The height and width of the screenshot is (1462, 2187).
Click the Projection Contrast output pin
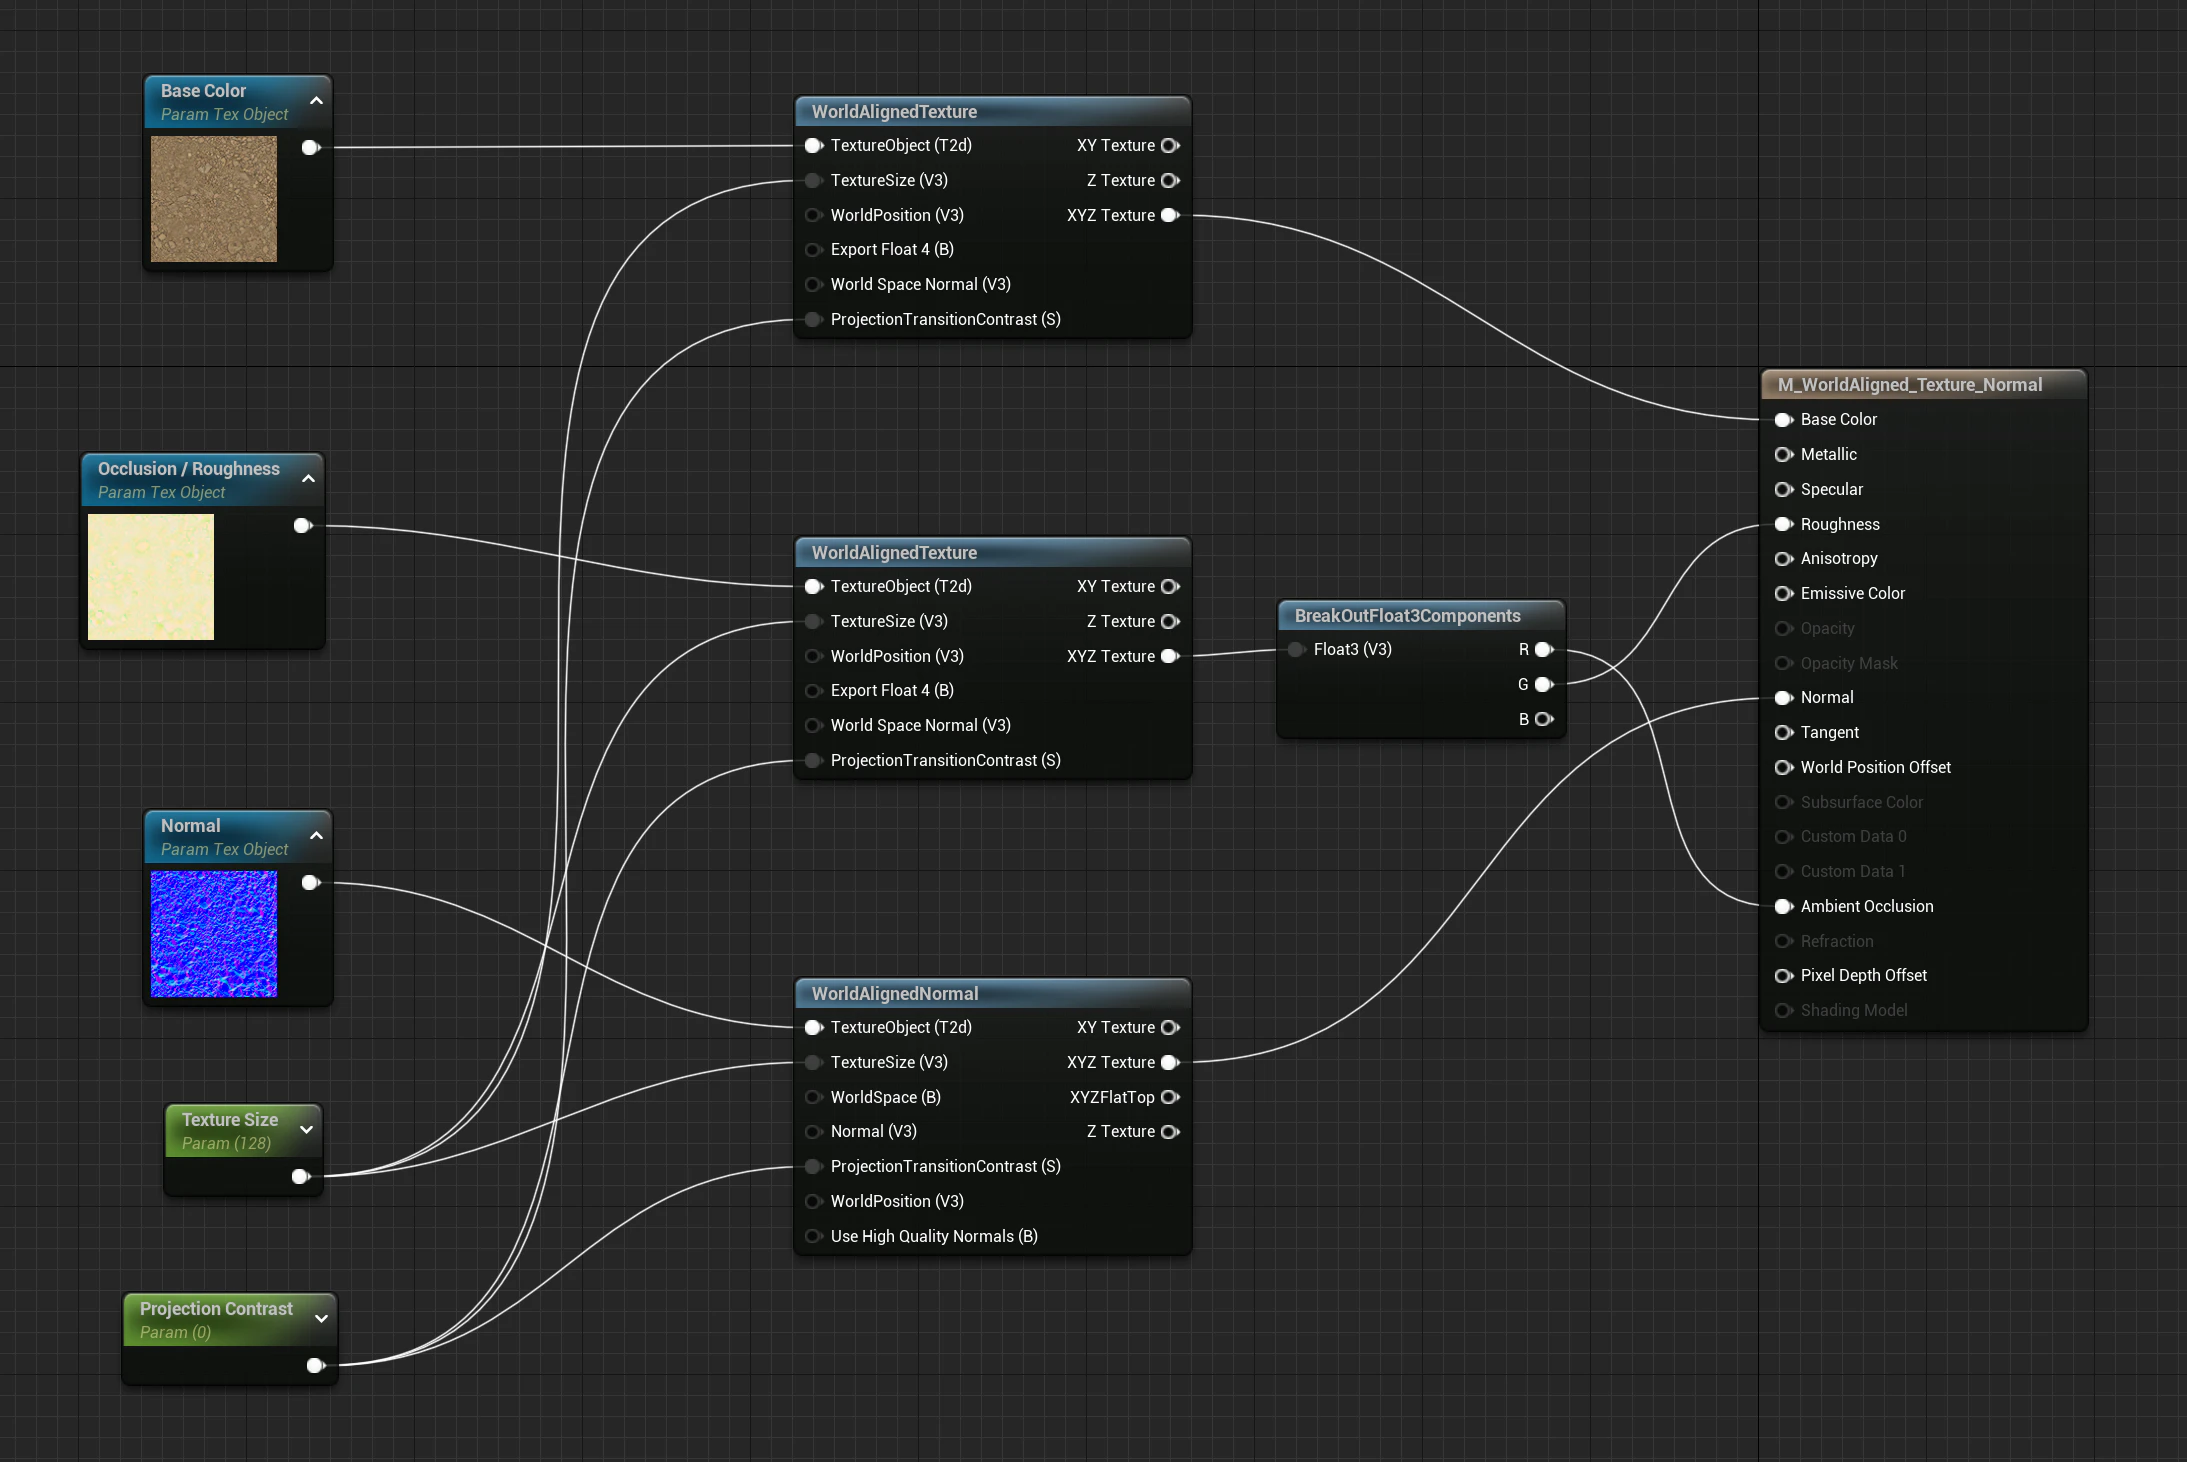click(x=316, y=1366)
